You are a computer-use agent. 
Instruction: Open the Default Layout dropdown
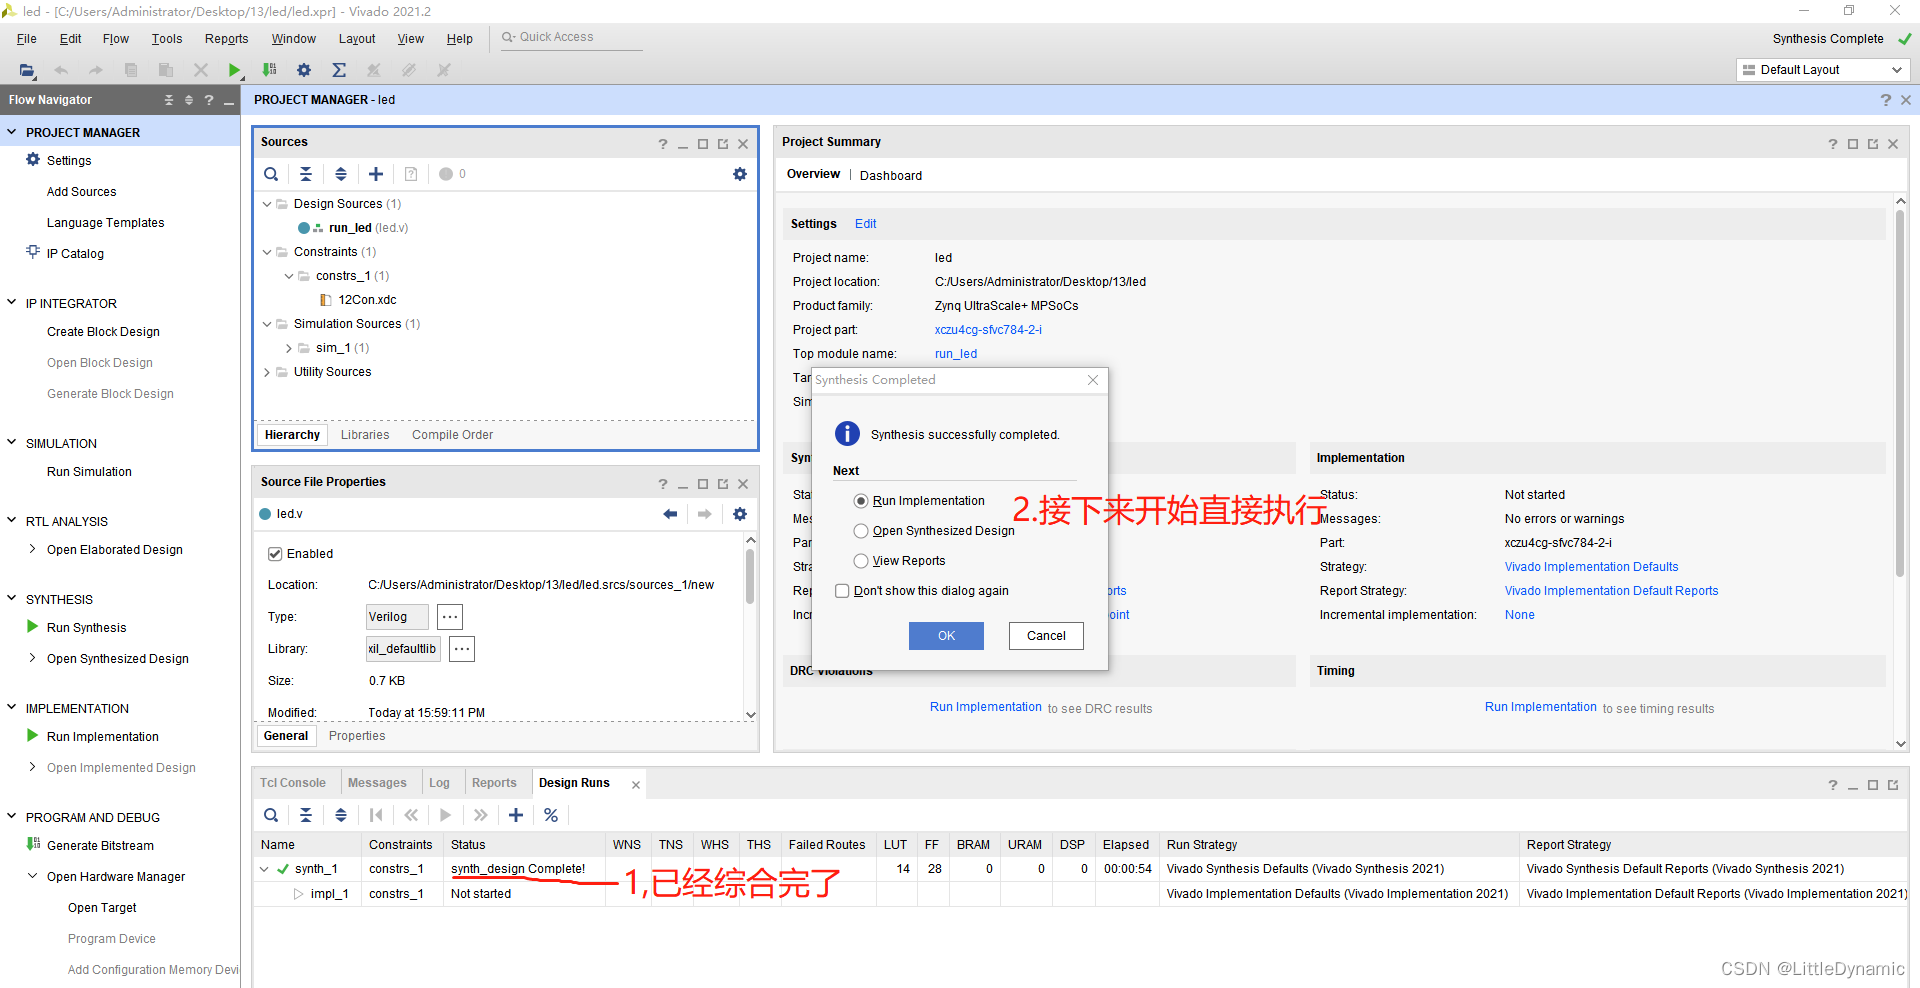click(x=1897, y=70)
